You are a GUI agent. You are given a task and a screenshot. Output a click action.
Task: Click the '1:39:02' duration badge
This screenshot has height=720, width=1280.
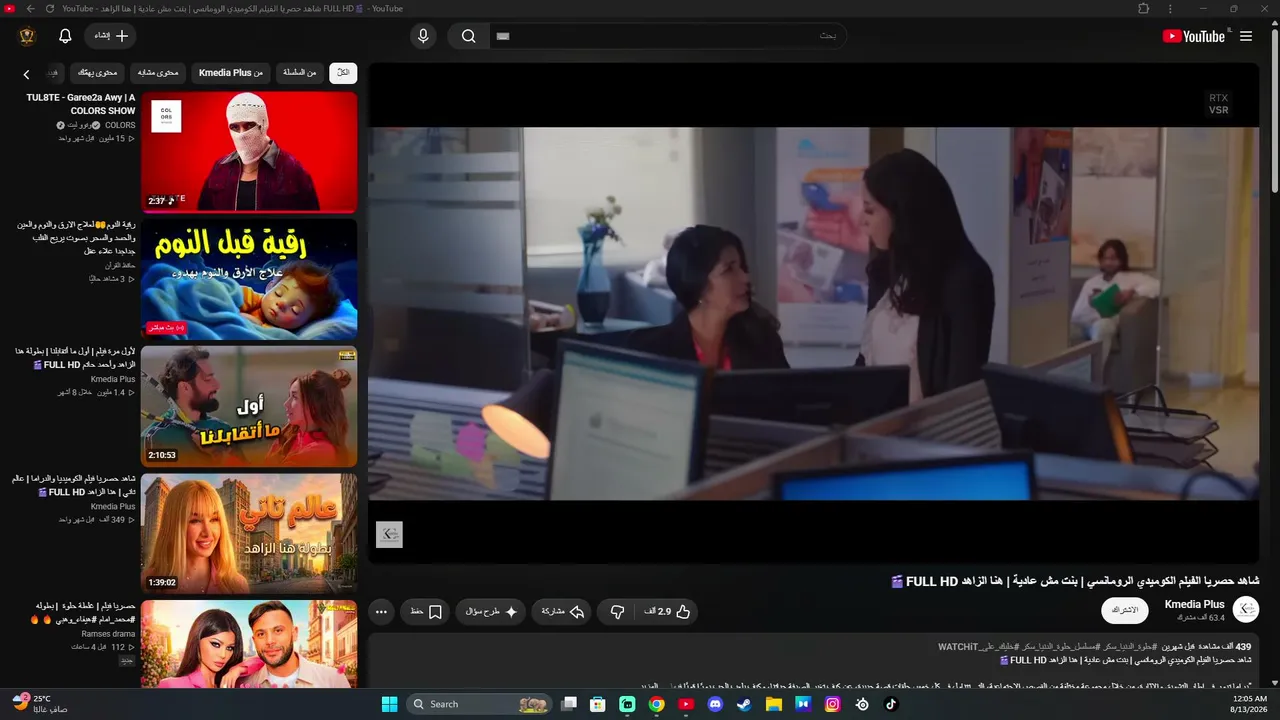[x=162, y=582]
